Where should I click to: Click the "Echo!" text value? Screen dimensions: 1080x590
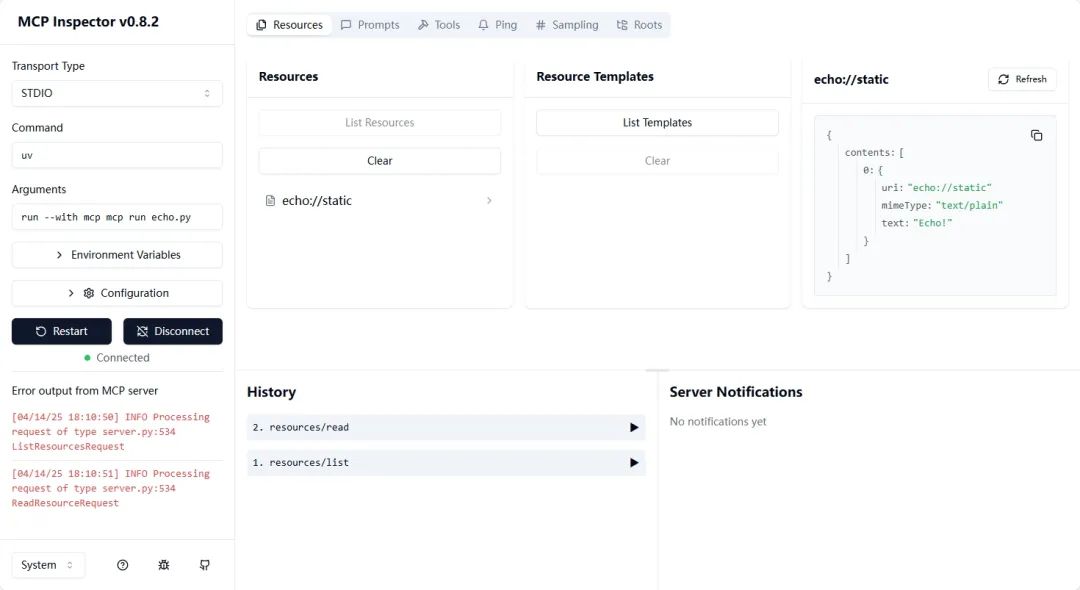coord(933,223)
